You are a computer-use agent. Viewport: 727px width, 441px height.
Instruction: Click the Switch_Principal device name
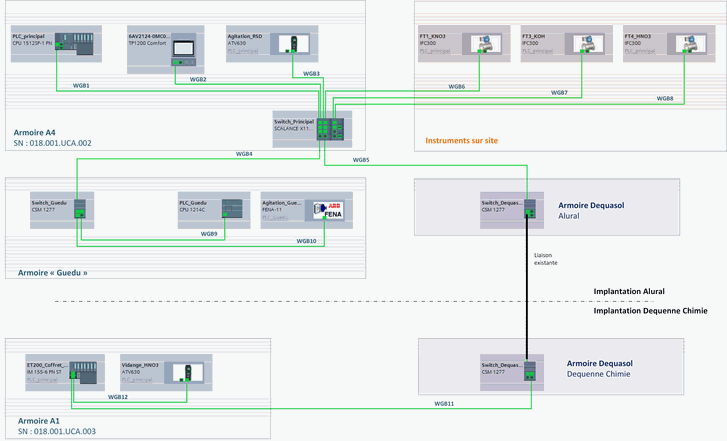click(294, 122)
